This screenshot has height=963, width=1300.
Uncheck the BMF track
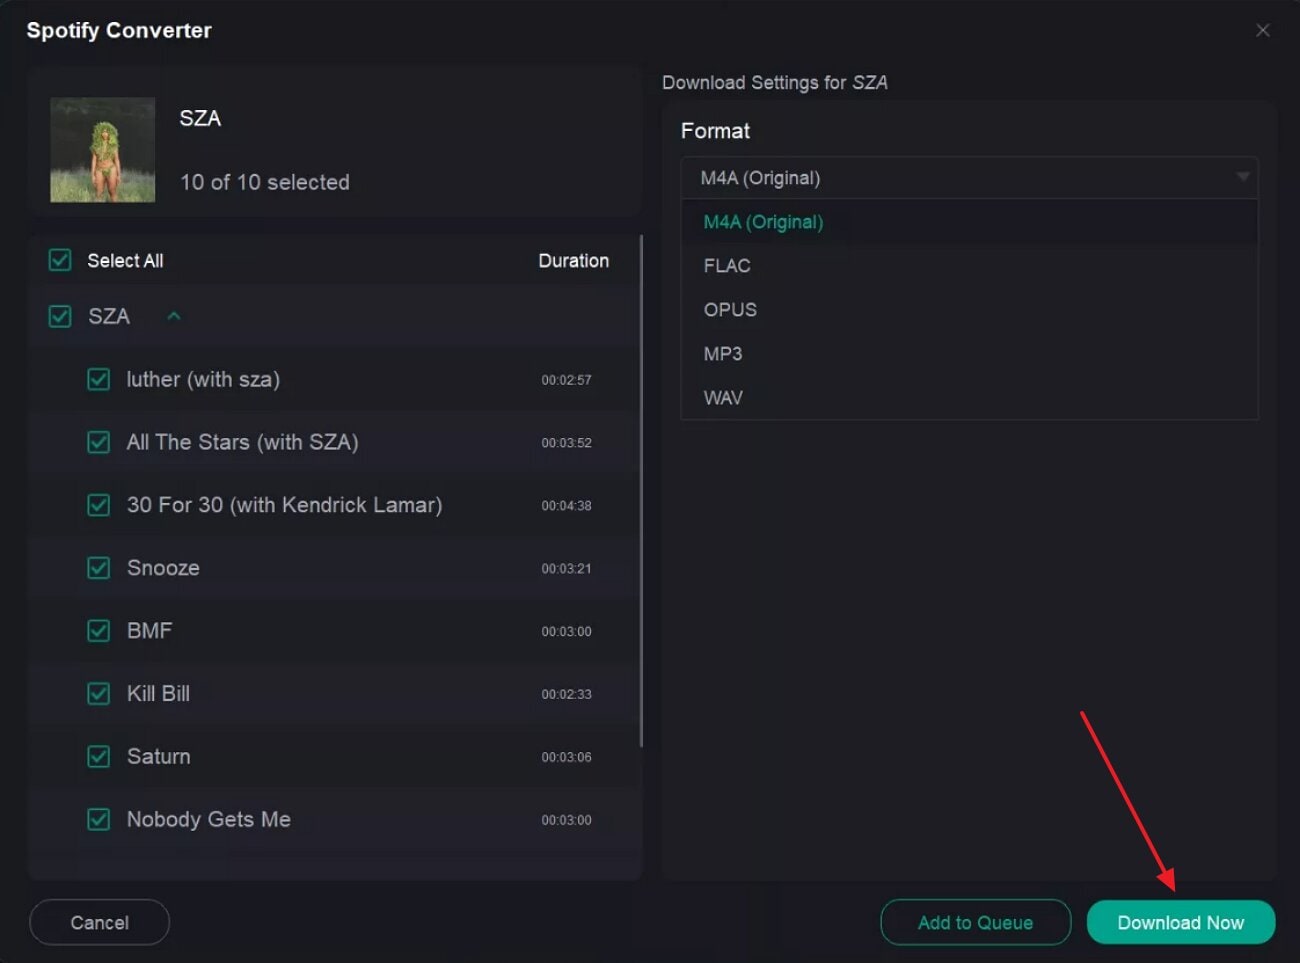click(98, 631)
